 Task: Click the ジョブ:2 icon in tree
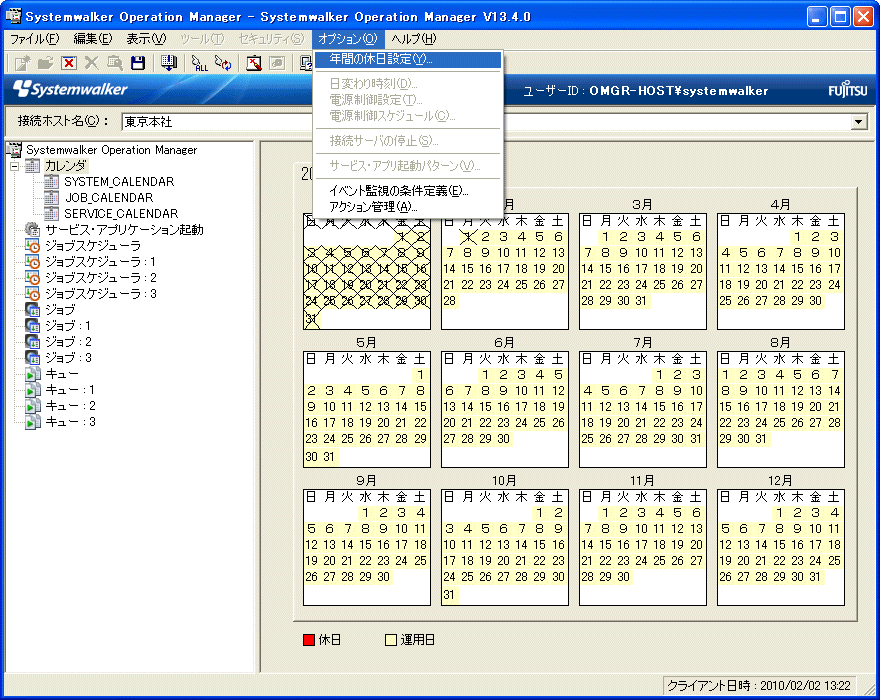pos(33,342)
